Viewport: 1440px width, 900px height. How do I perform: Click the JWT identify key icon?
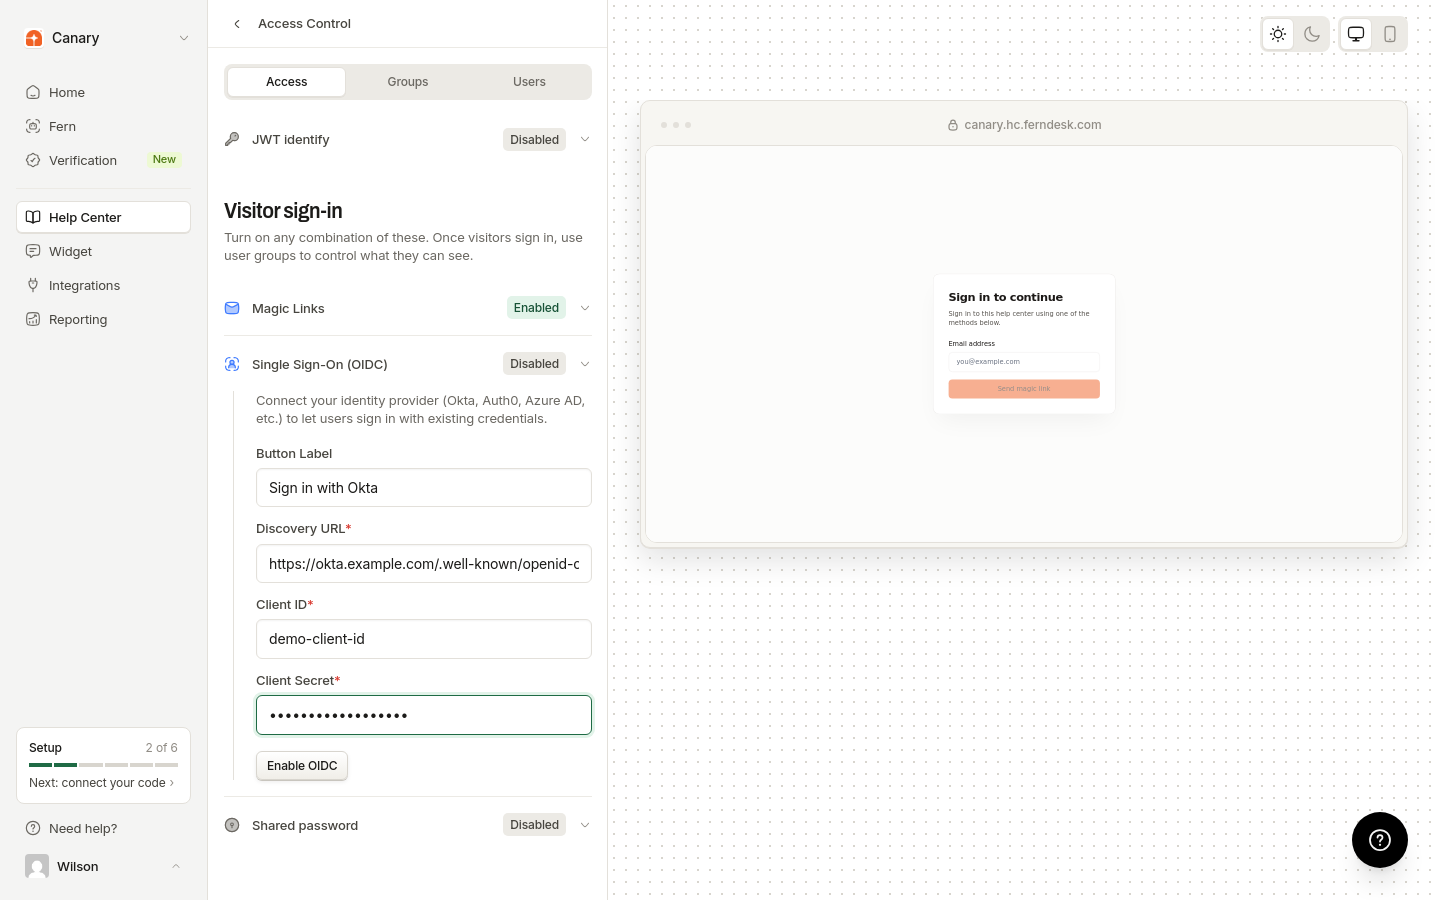coord(232,139)
